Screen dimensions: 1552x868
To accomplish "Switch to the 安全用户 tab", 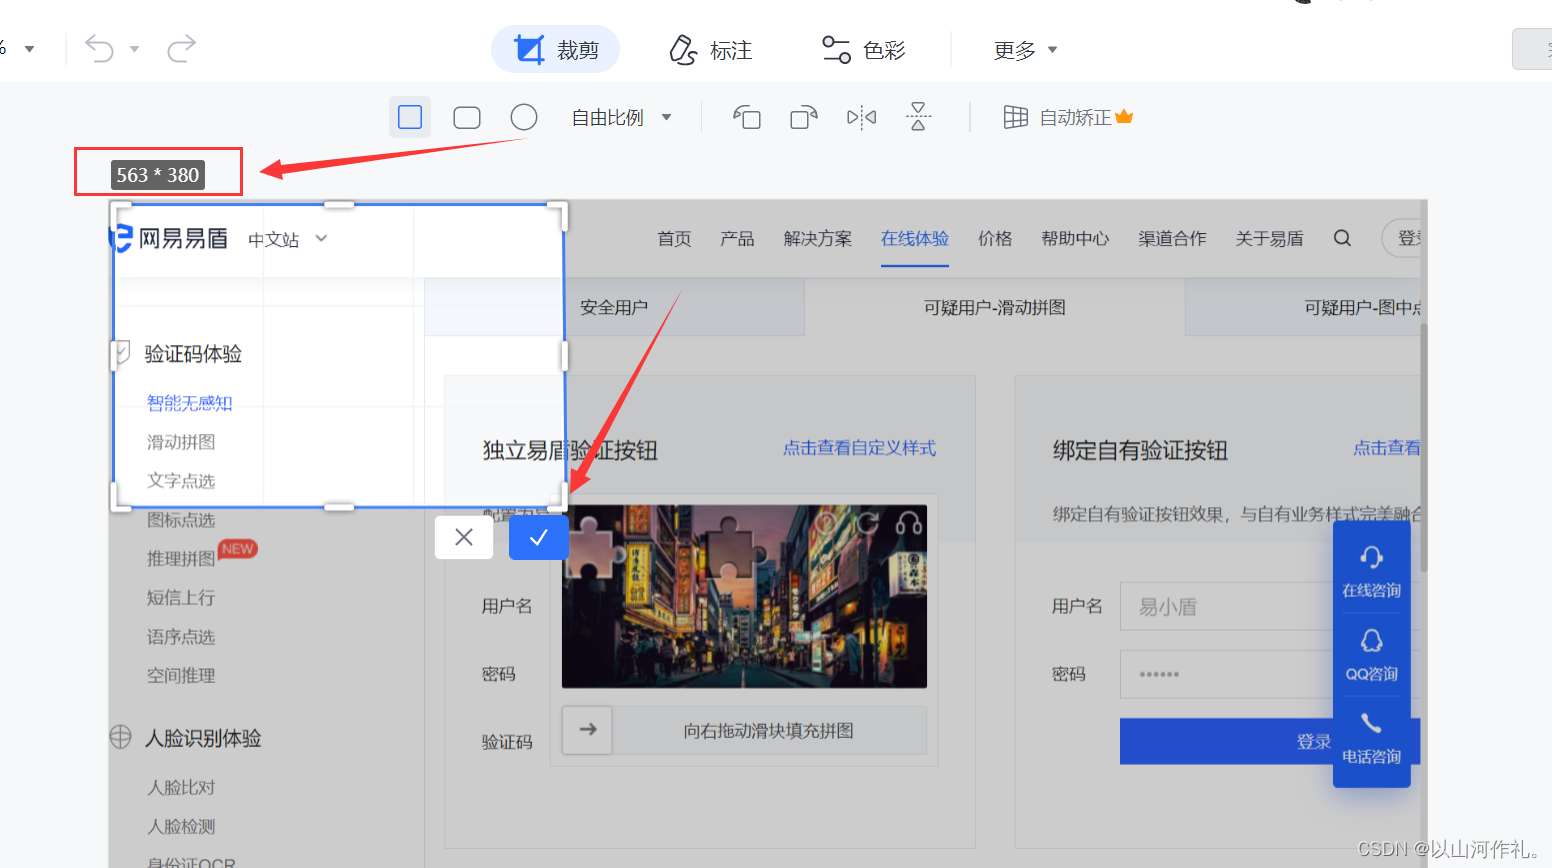I will point(614,308).
